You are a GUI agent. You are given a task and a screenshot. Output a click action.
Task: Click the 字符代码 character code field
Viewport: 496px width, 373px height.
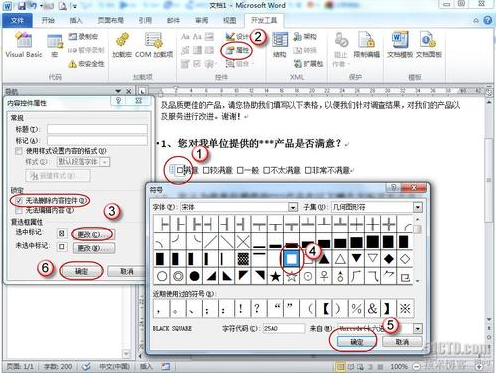tap(284, 329)
